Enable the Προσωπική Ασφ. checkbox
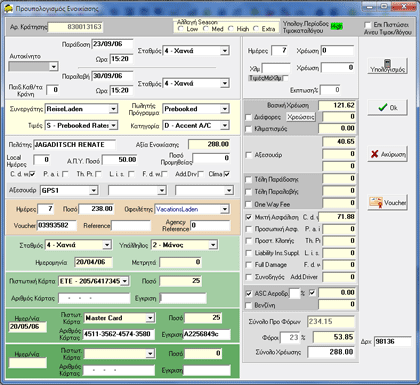The height and width of the screenshot is (385, 420). coord(248,229)
